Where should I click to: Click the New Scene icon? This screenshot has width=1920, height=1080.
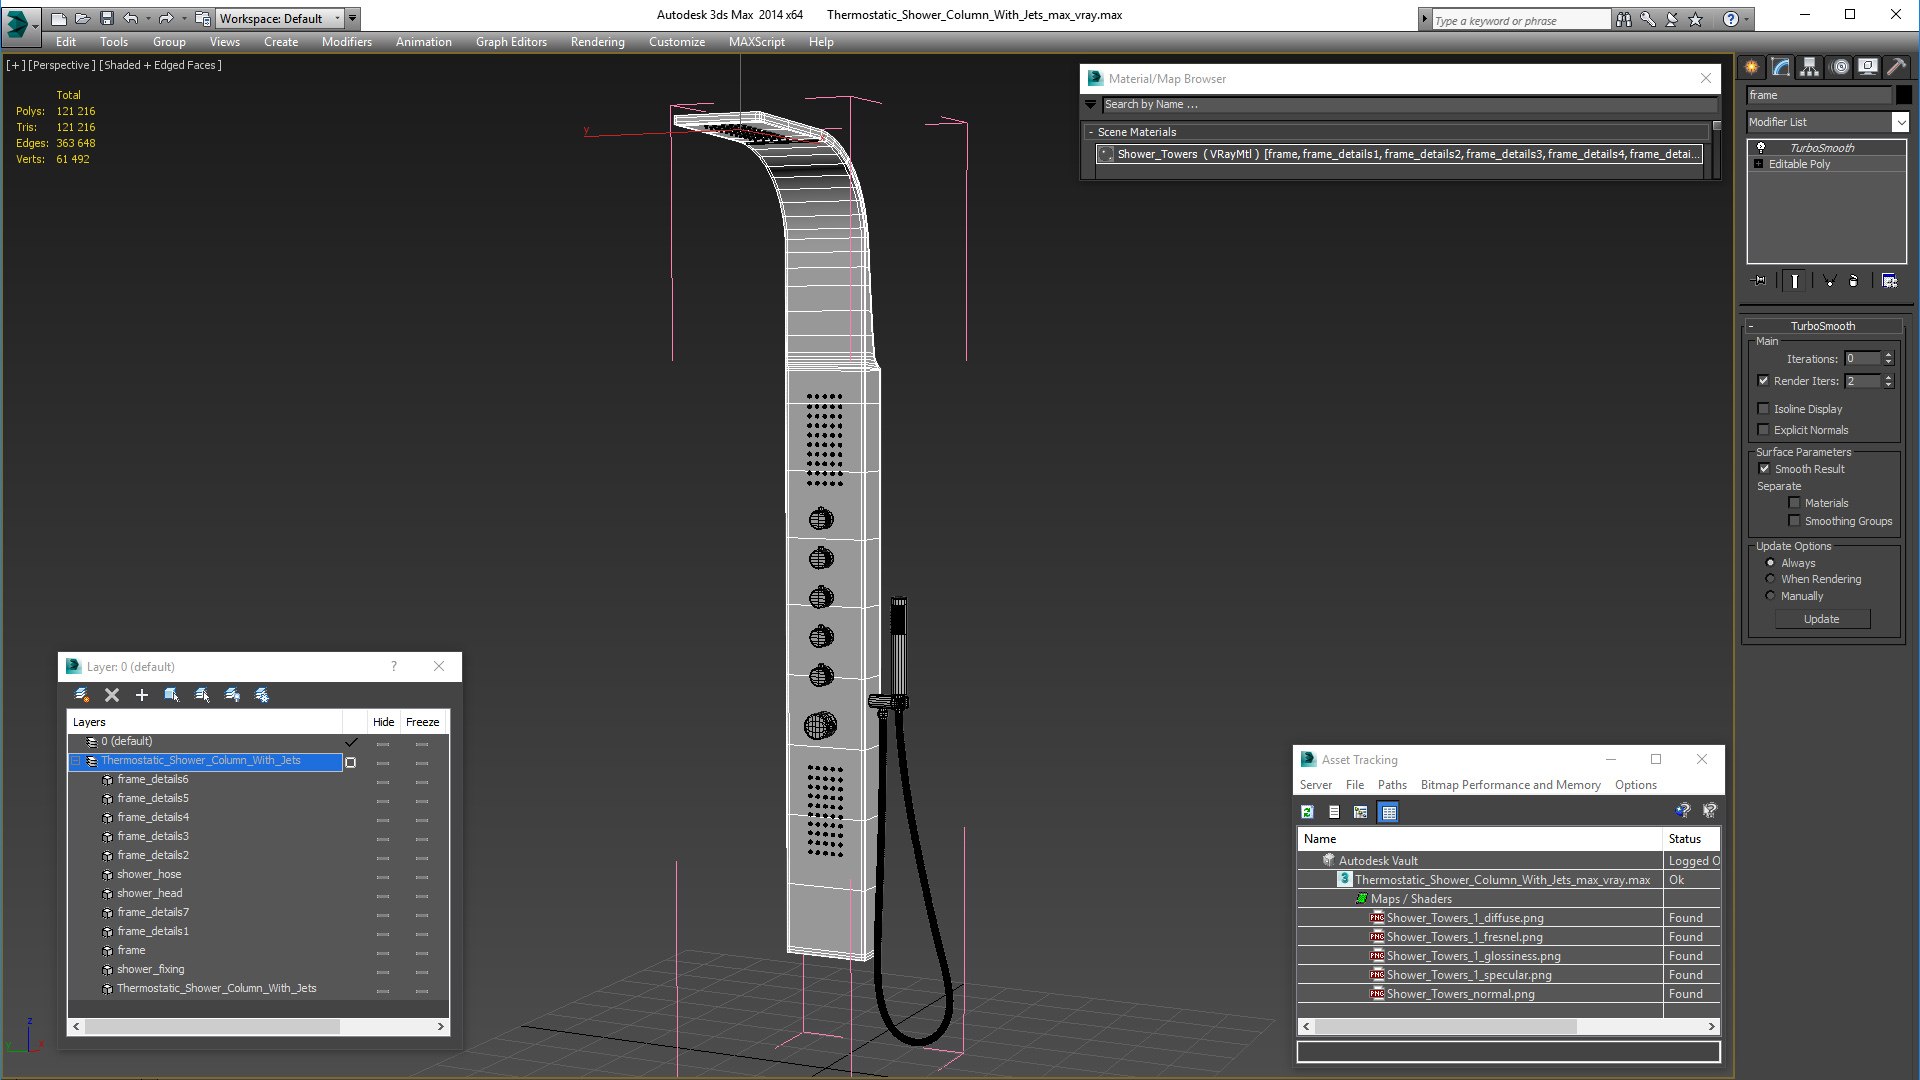point(58,18)
